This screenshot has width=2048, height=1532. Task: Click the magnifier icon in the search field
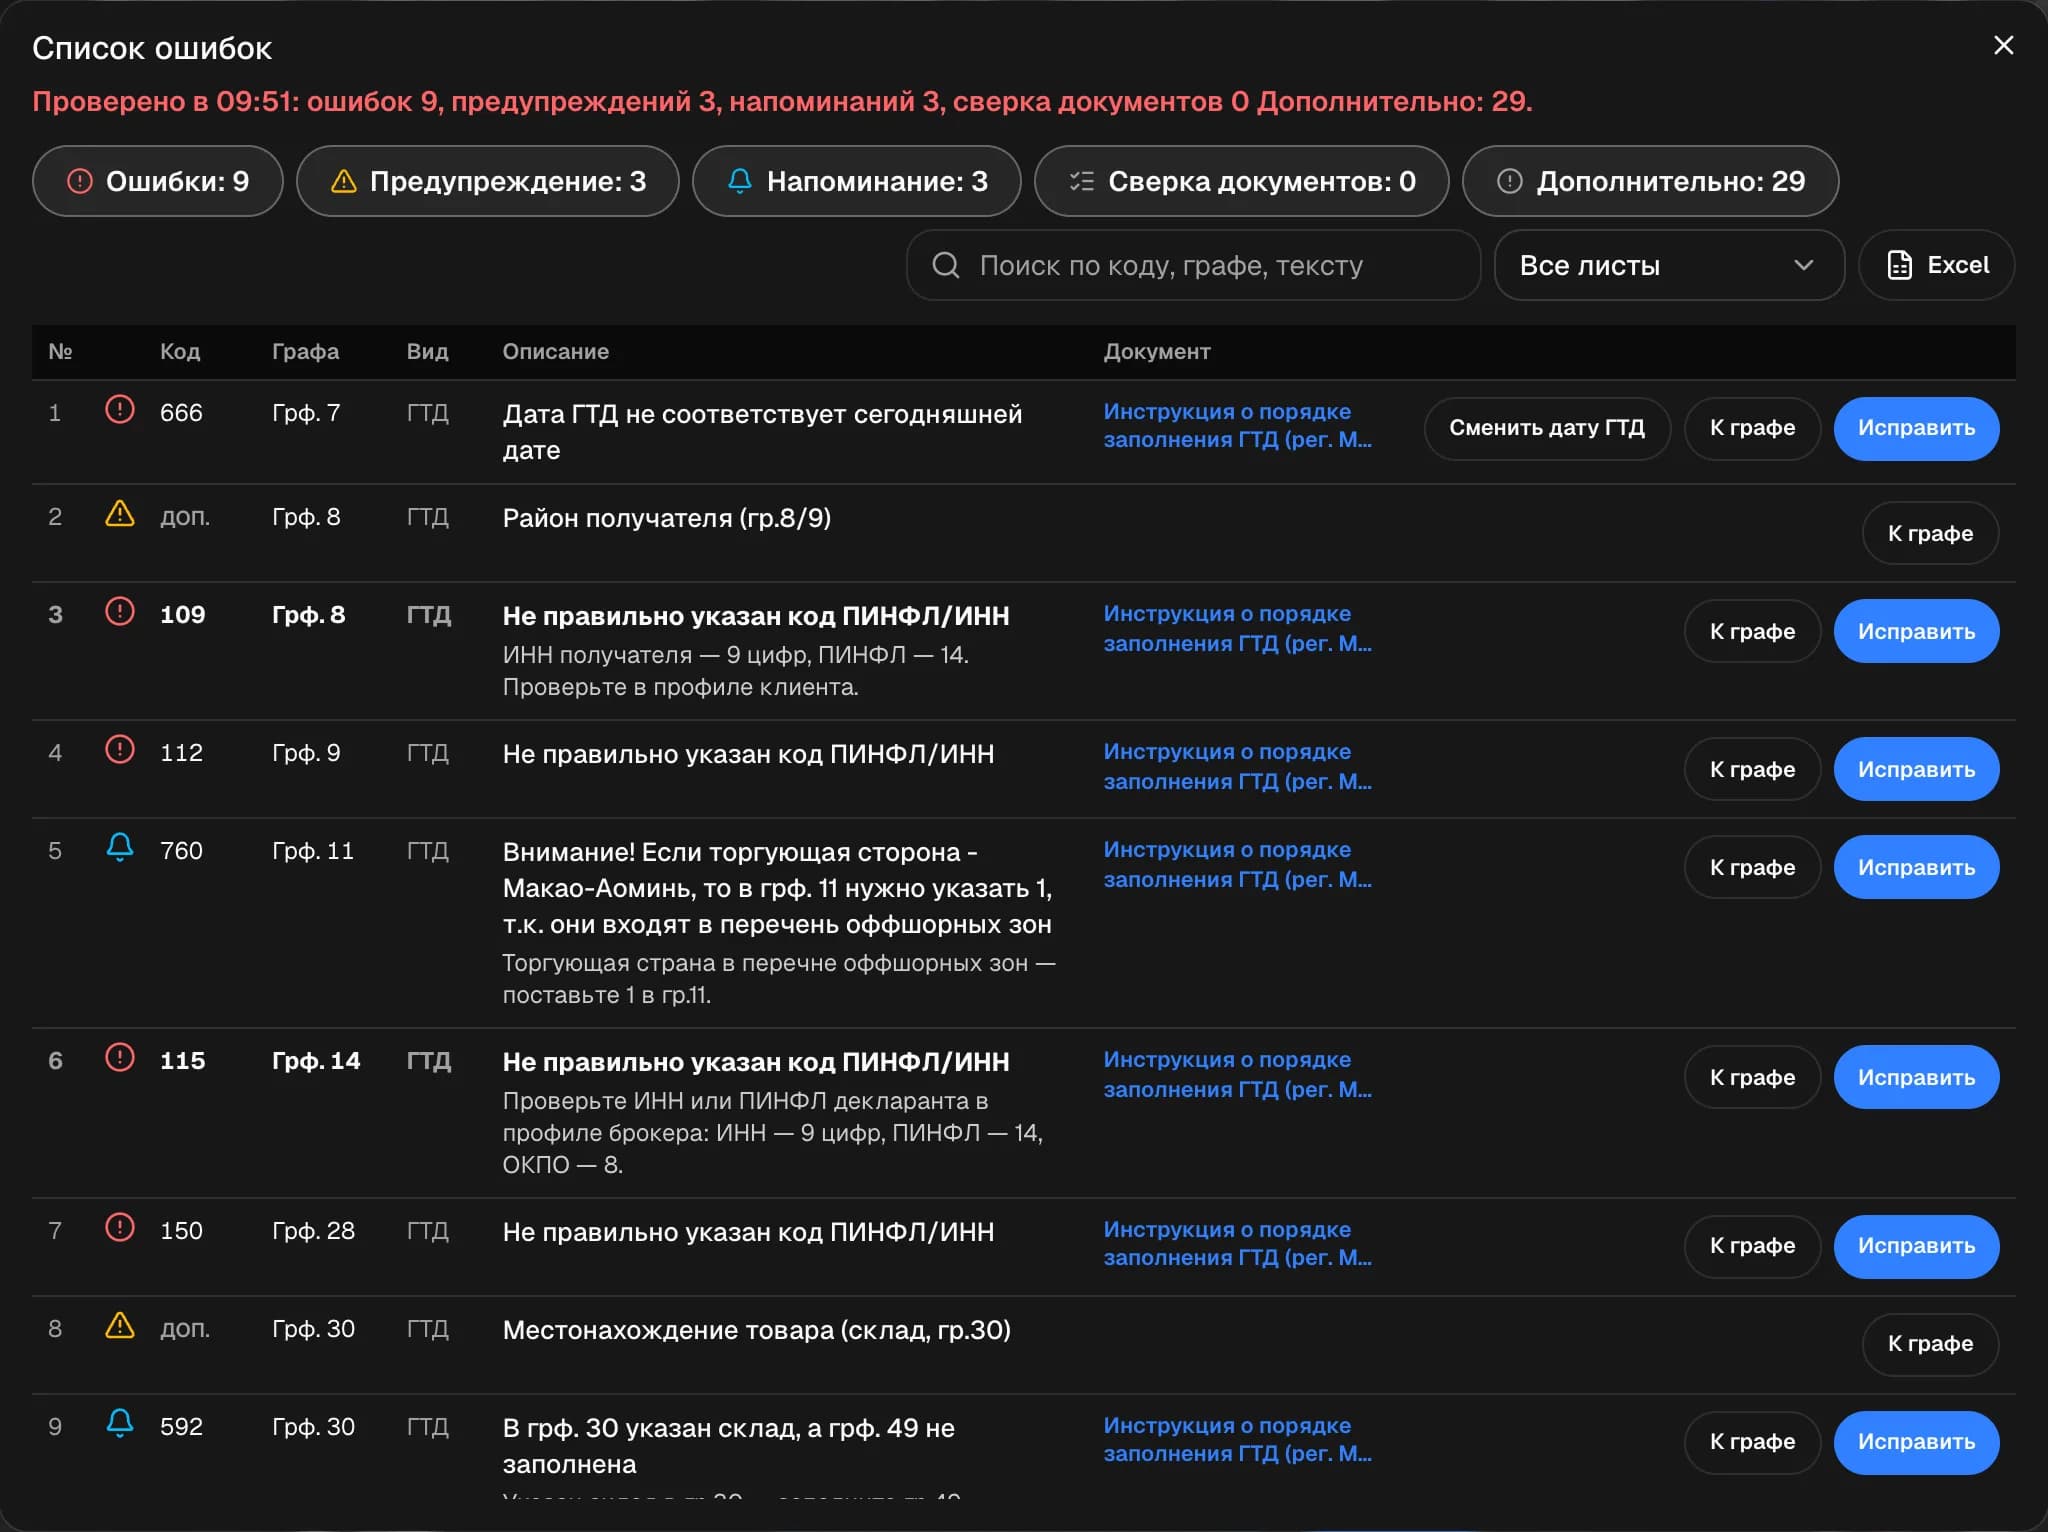coord(946,265)
